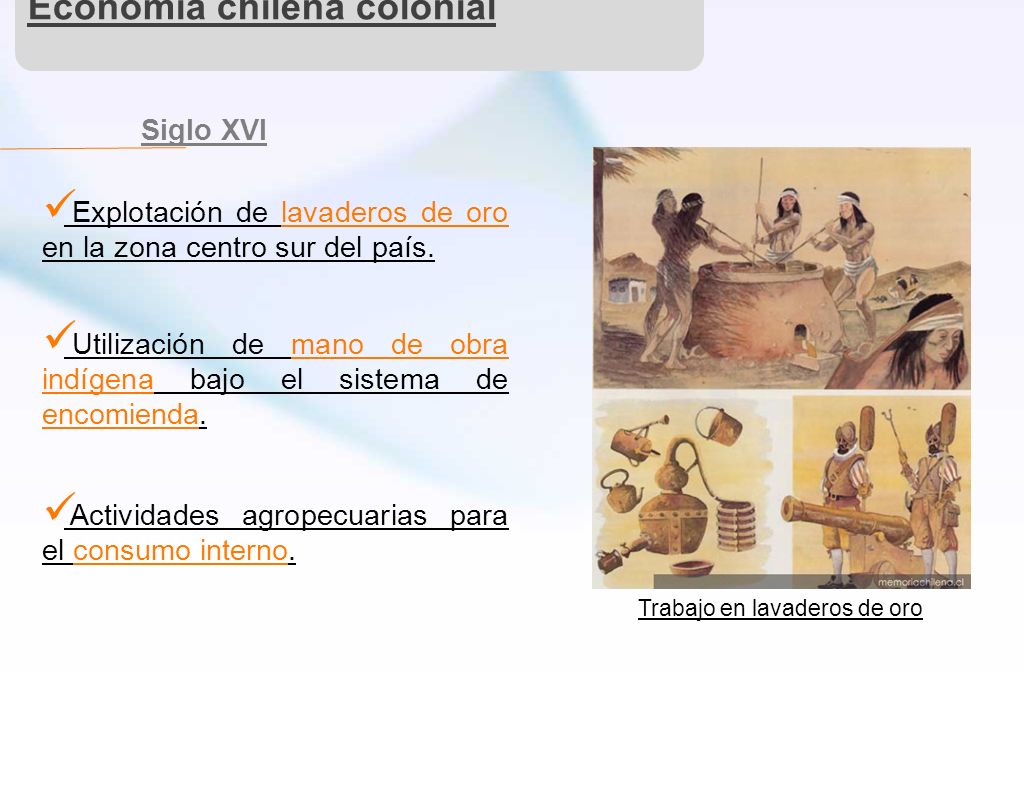Click the 'Trabajo en lavaderos de oro' caption
This screenshot has width=1024, height=786.
click(x=780, y=608)
